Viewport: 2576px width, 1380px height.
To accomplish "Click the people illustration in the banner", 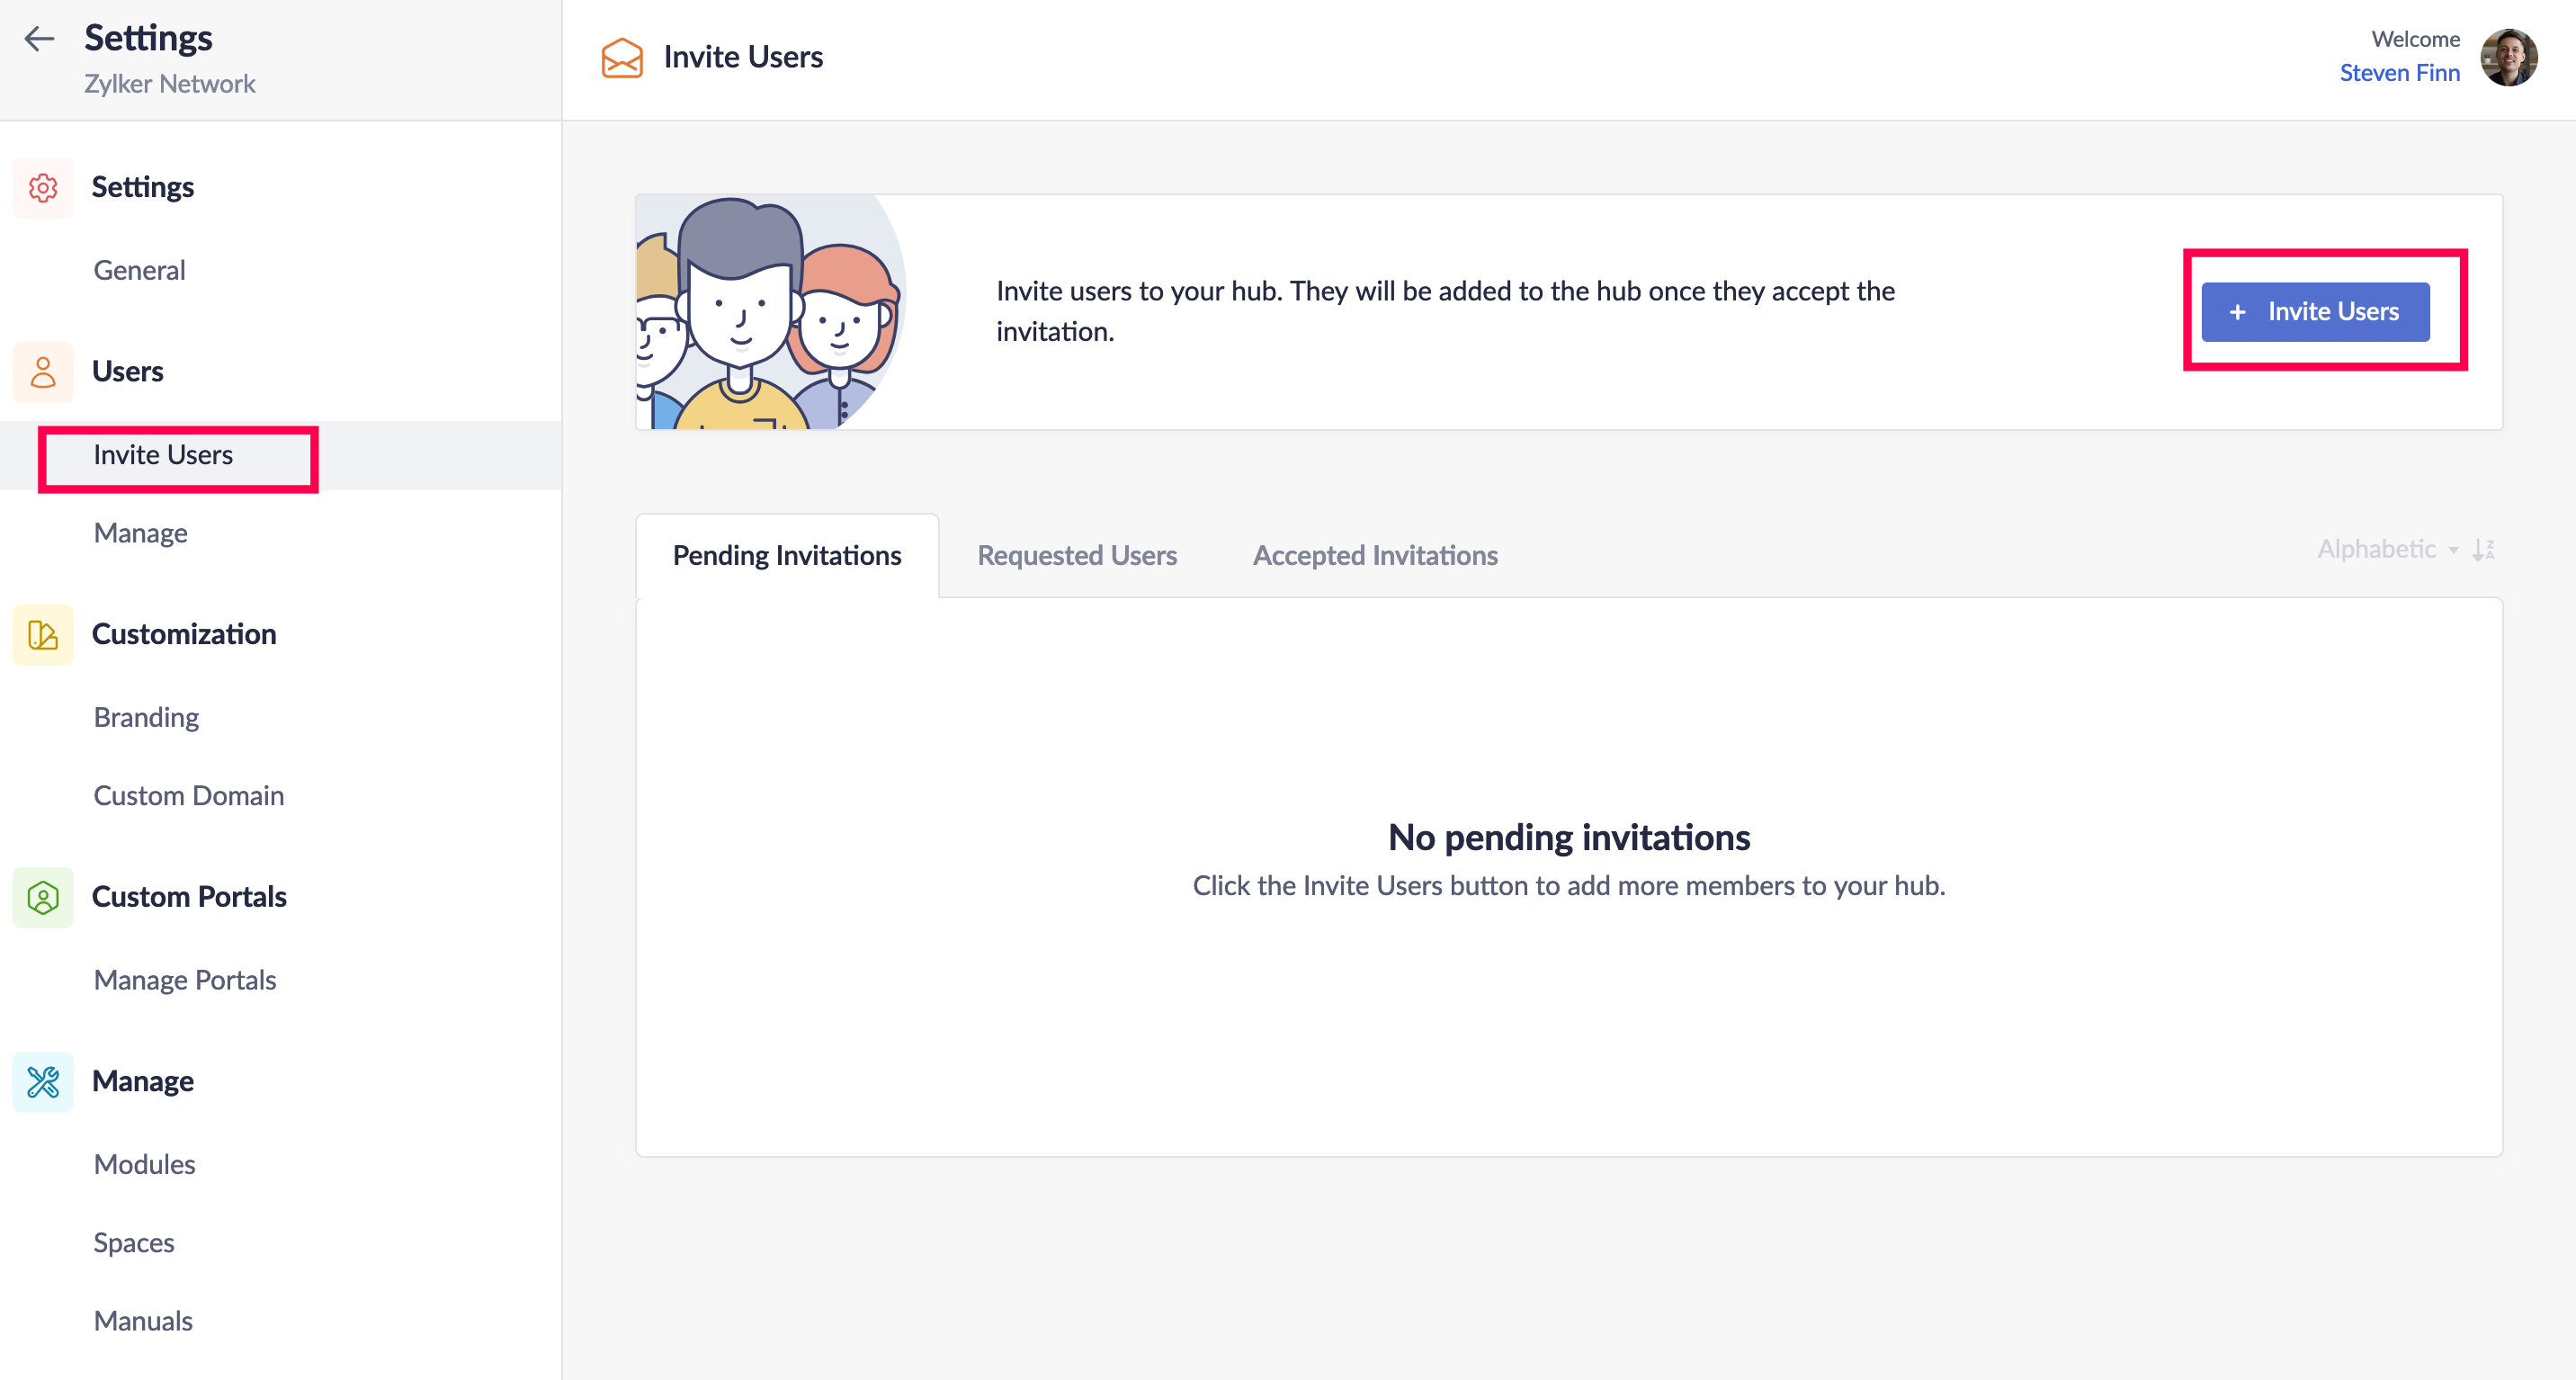I will (770, 312).
